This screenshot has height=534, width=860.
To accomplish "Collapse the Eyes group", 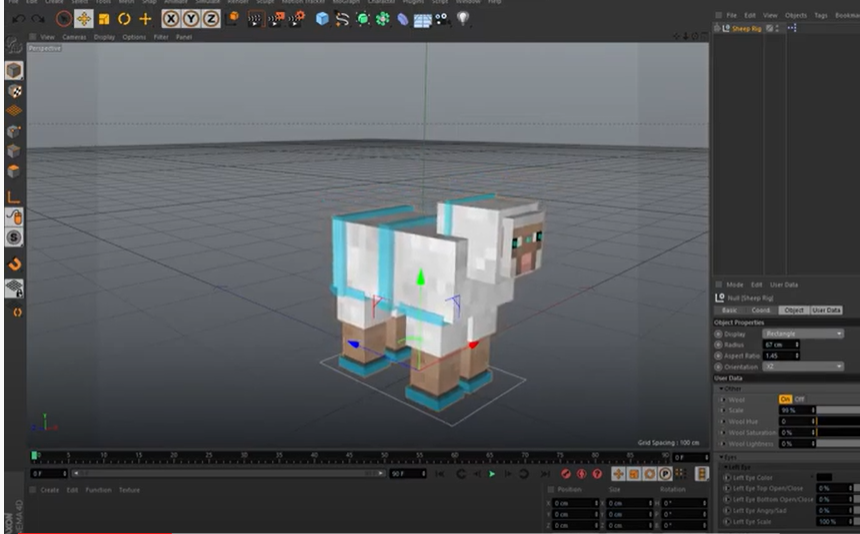I will point(722,457).
